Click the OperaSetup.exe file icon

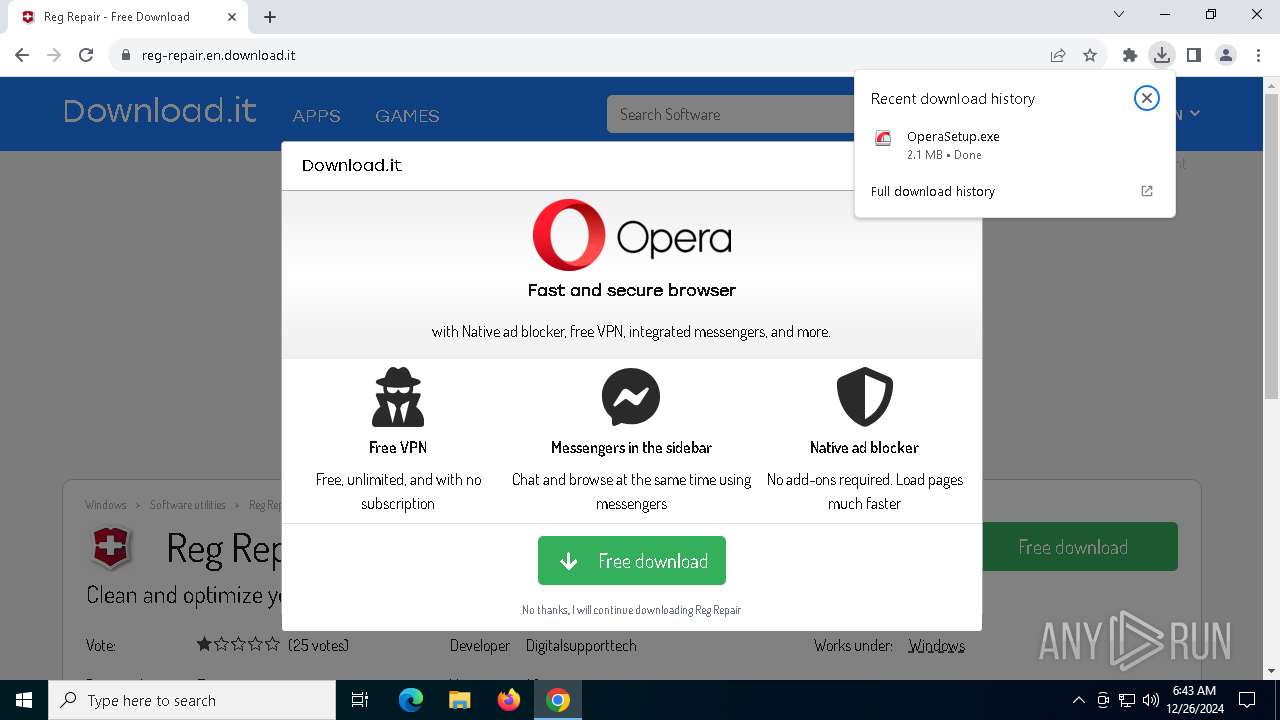883,139
